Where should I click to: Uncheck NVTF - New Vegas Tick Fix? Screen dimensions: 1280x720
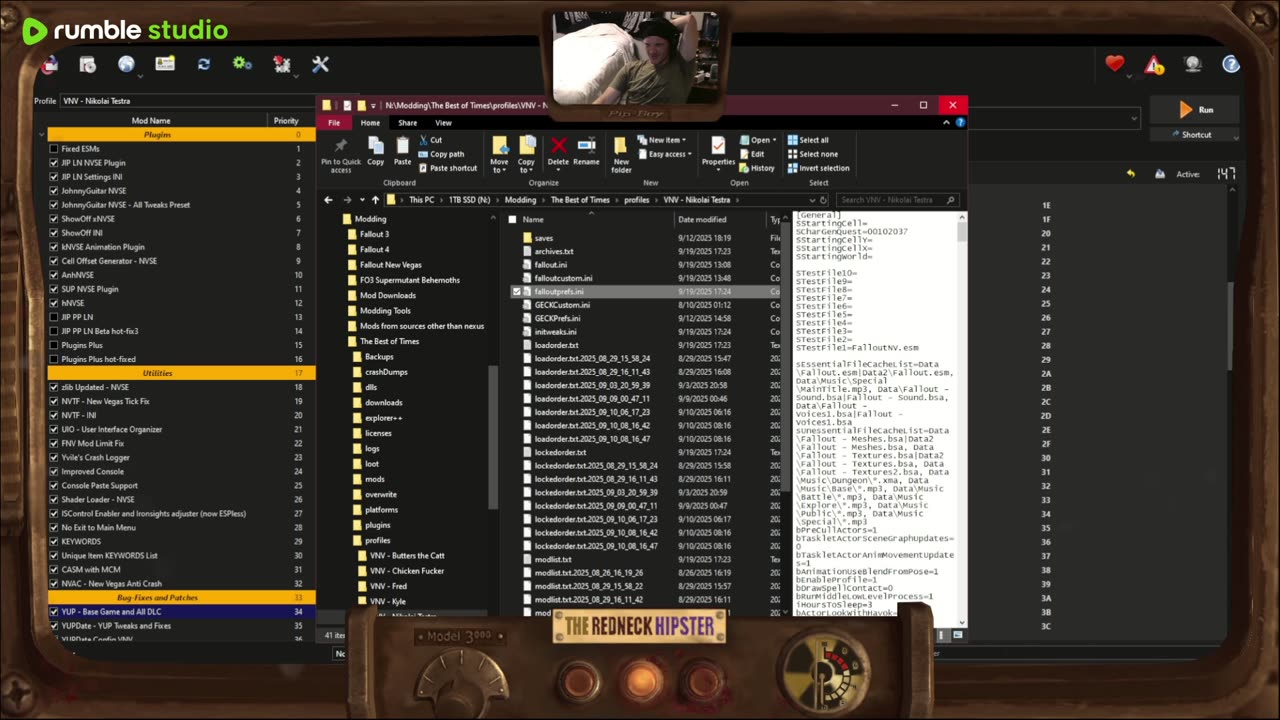(x=53, y=401)
